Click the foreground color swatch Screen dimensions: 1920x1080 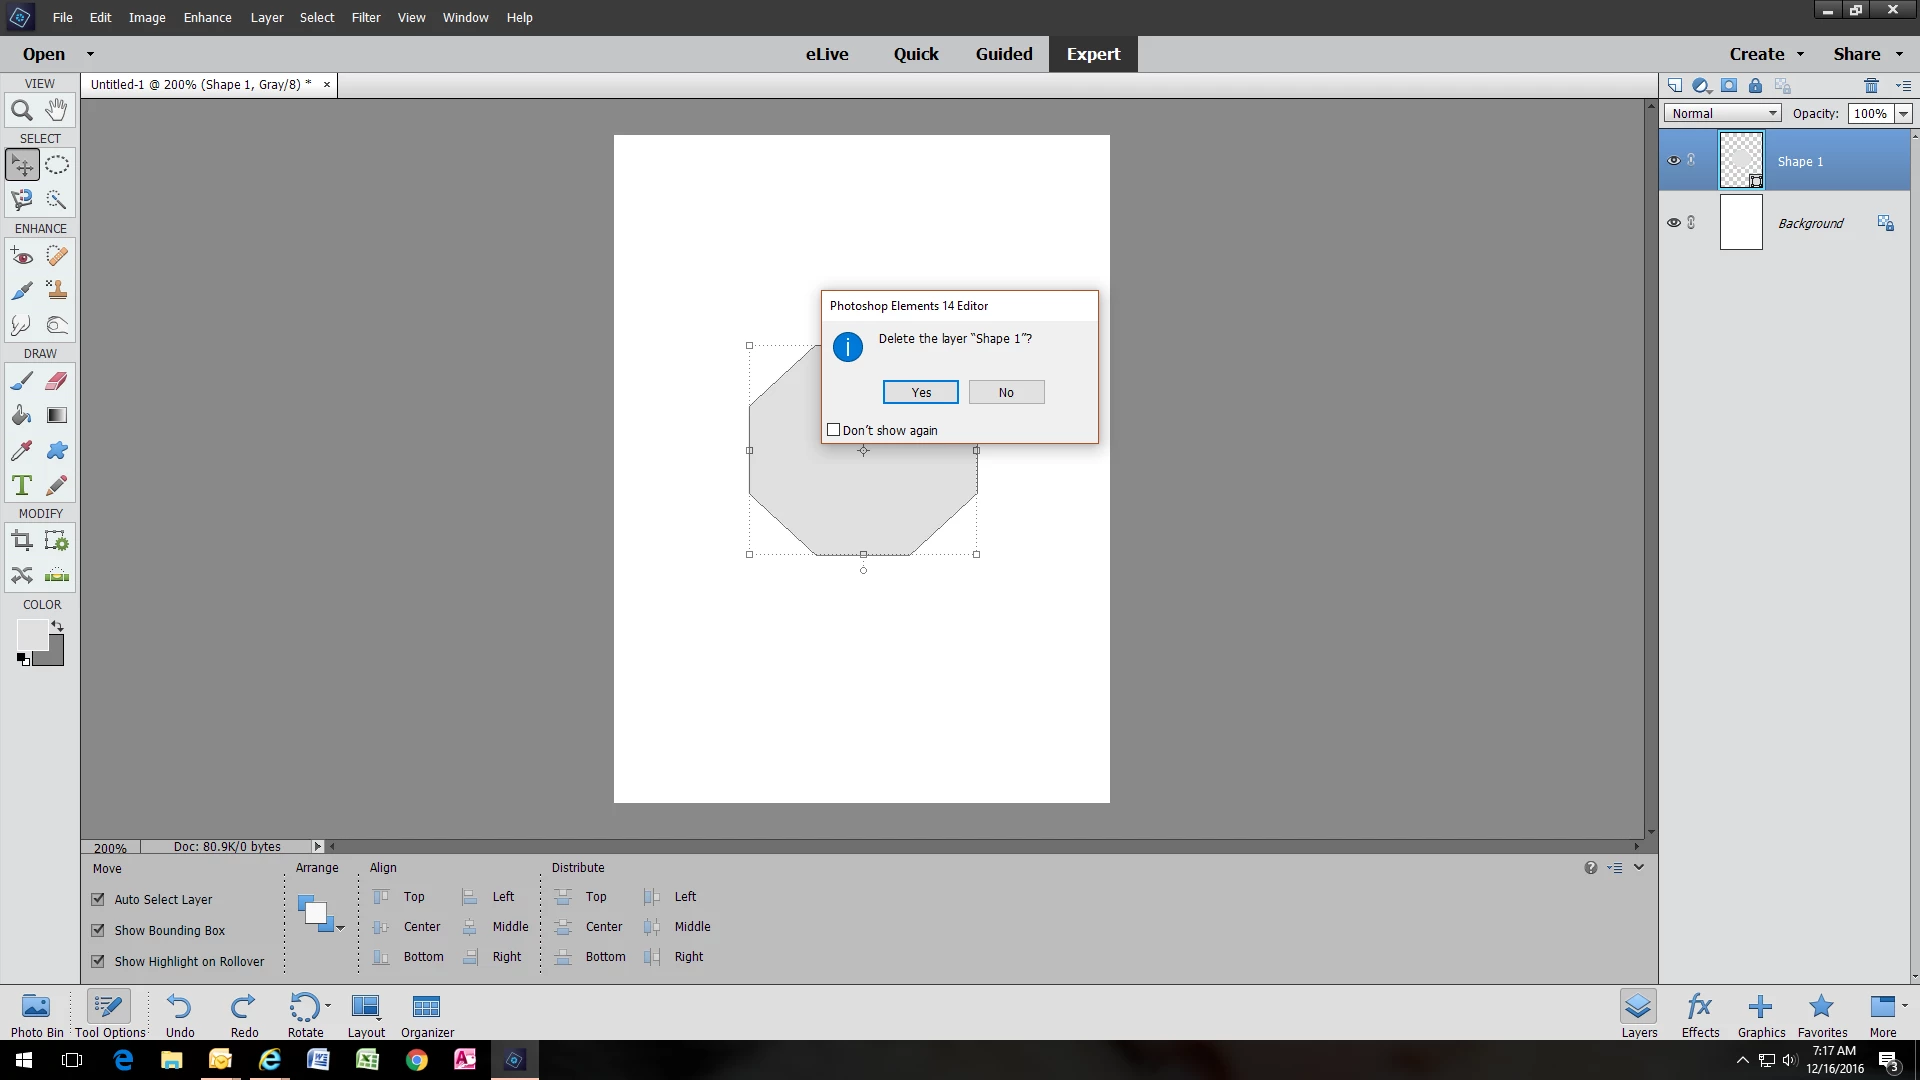click(31, 634)
